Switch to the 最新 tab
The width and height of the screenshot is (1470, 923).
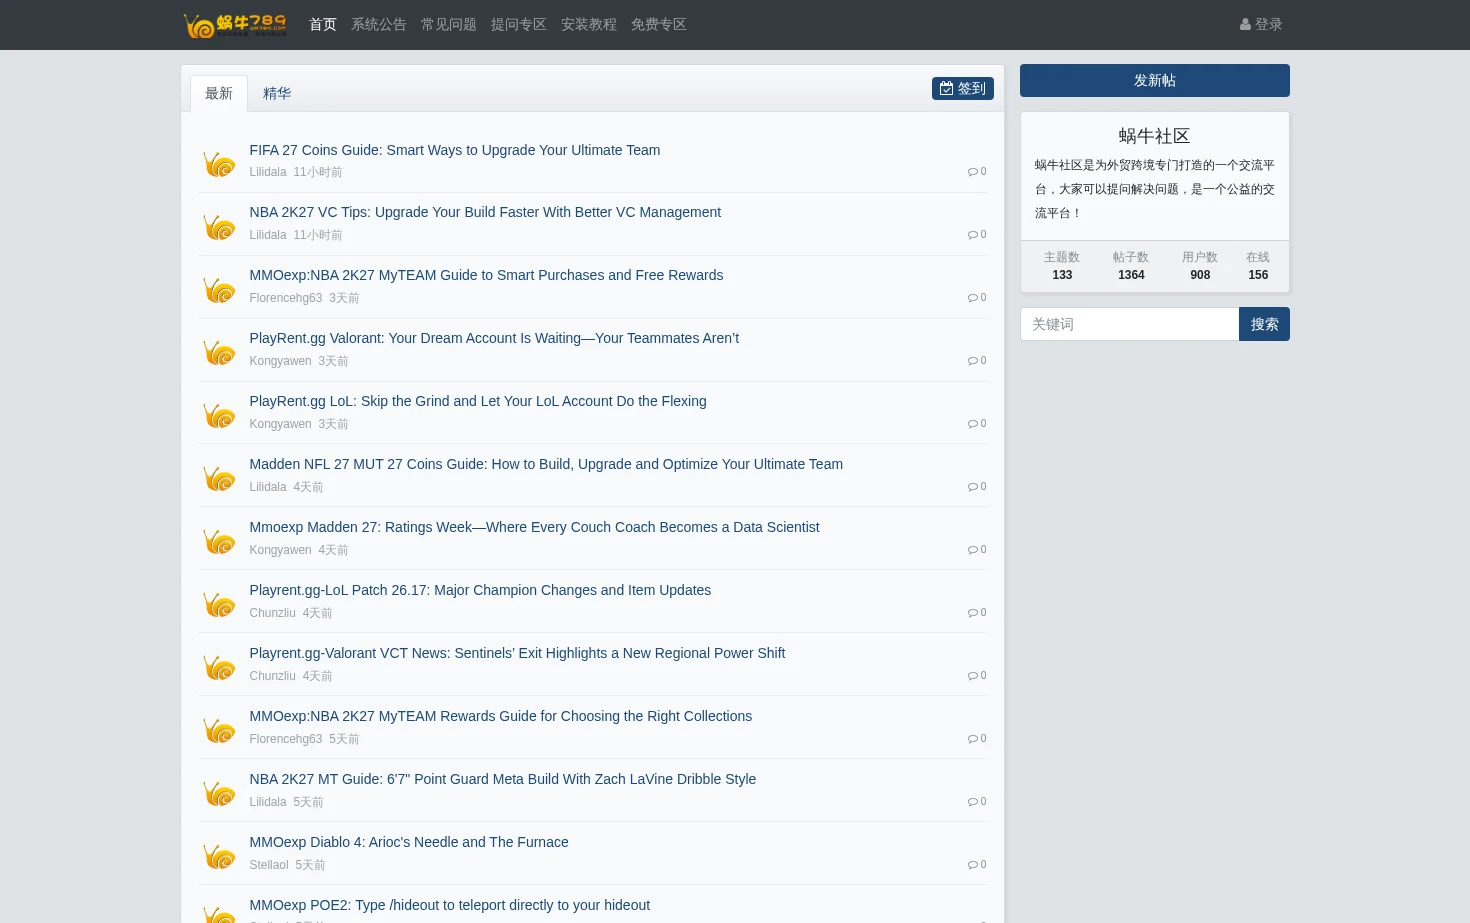[219, 94]
